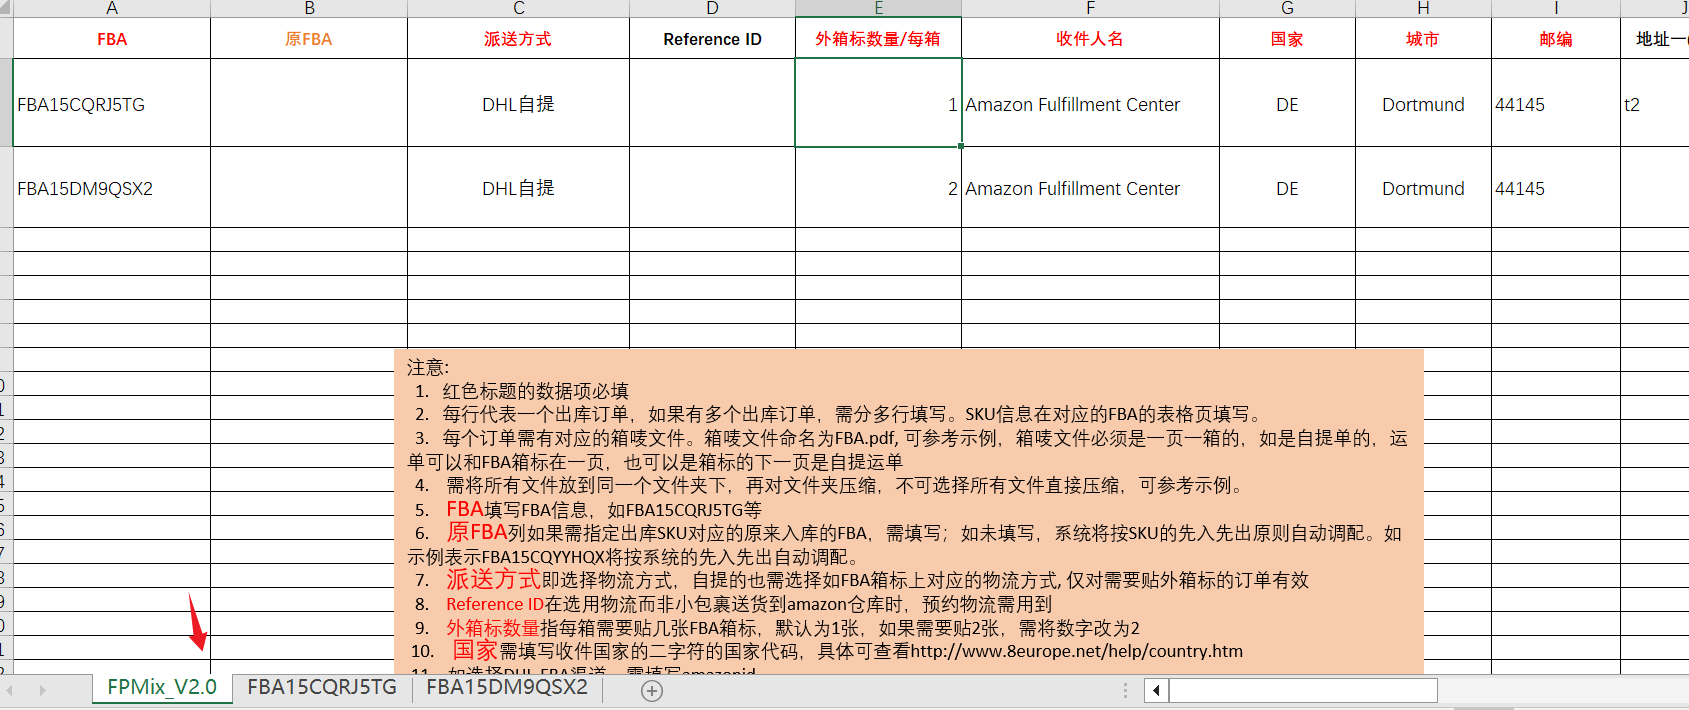Select "DHL自提" in the FBA15CQRJ5TG row
The height and width of the screenshot is (710, 1689).
(518, 103)
